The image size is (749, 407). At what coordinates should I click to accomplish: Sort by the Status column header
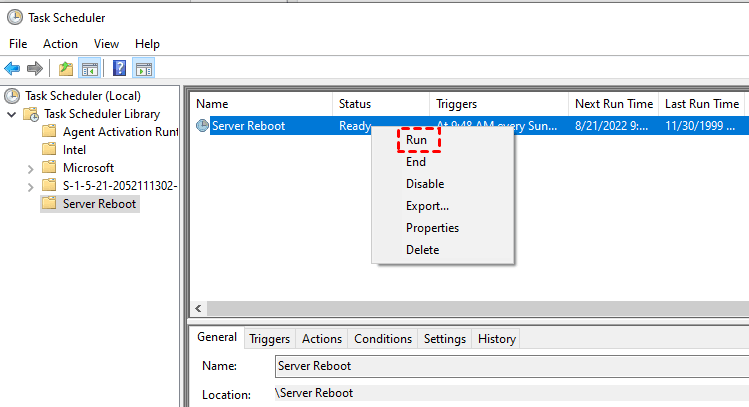coord(381,104)
